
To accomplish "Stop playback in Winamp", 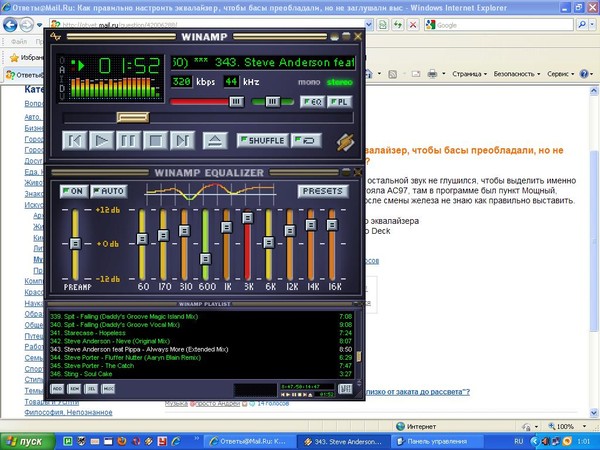I will (155, 140).
